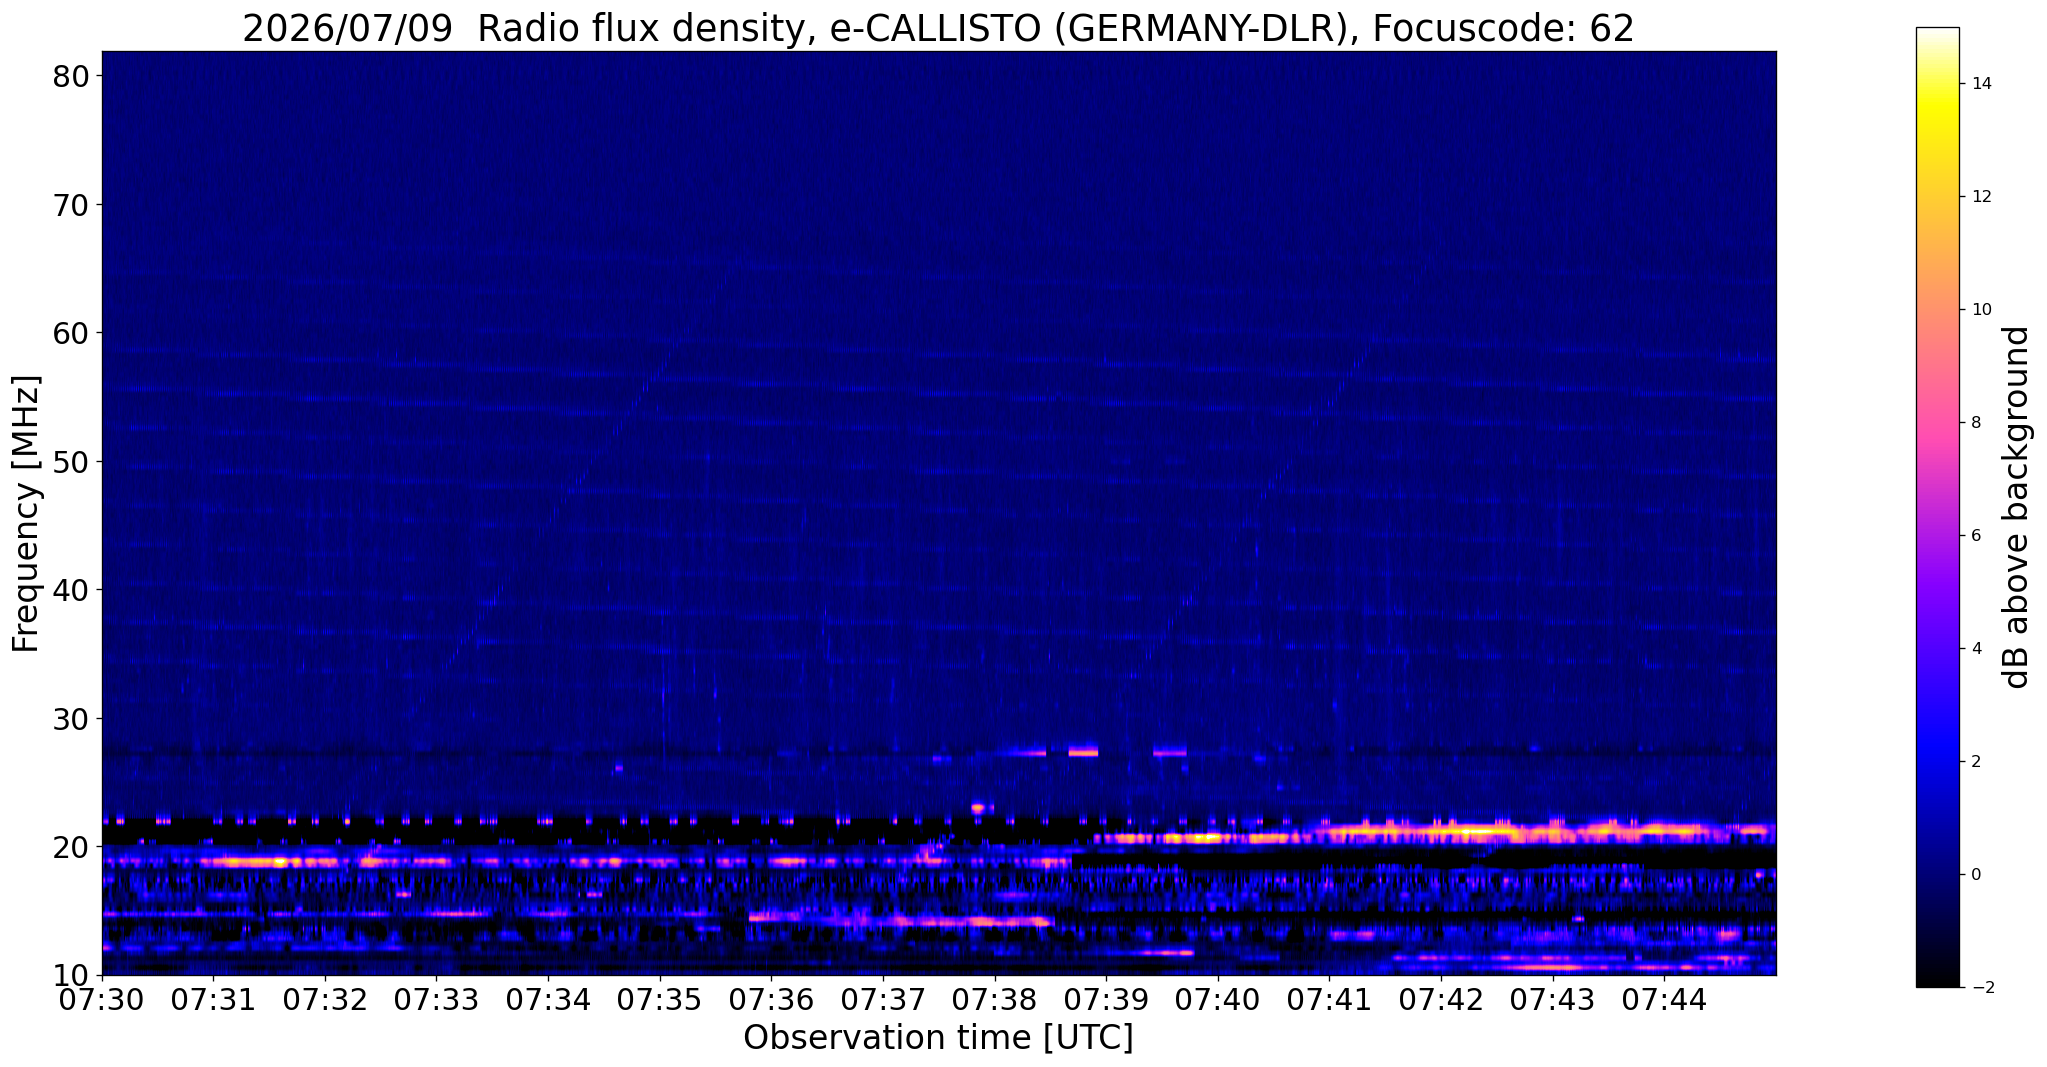Image resolution: width=2047 pixels, height=1067 pixels.
Task: Click the colorbar at the 2 dB blue level
Action: pyautogui.click(x=1937, y=761)
